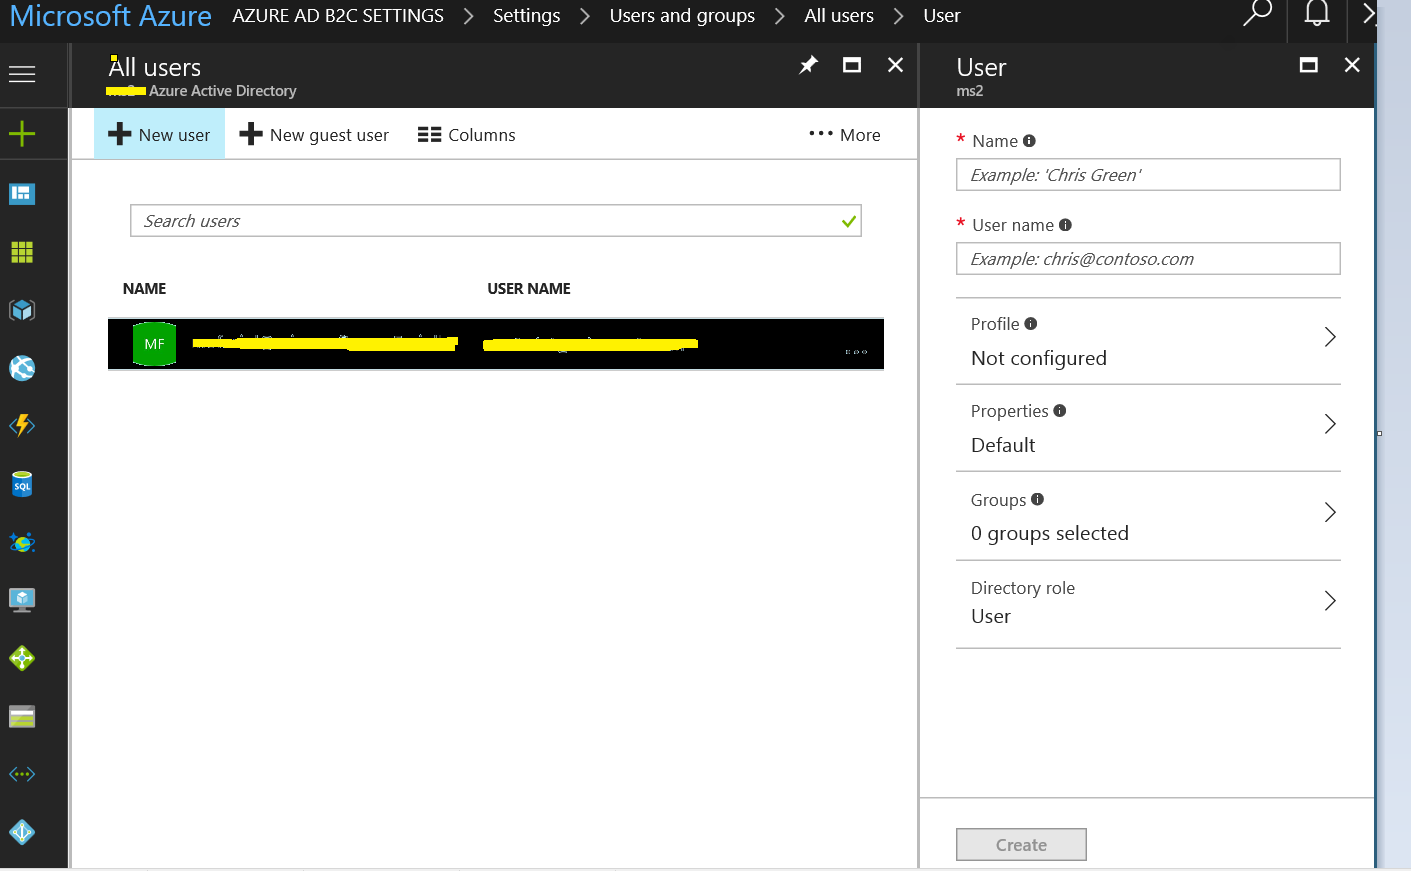
Task: Open the context menu dots on user row
Action: tap(856, 352)
